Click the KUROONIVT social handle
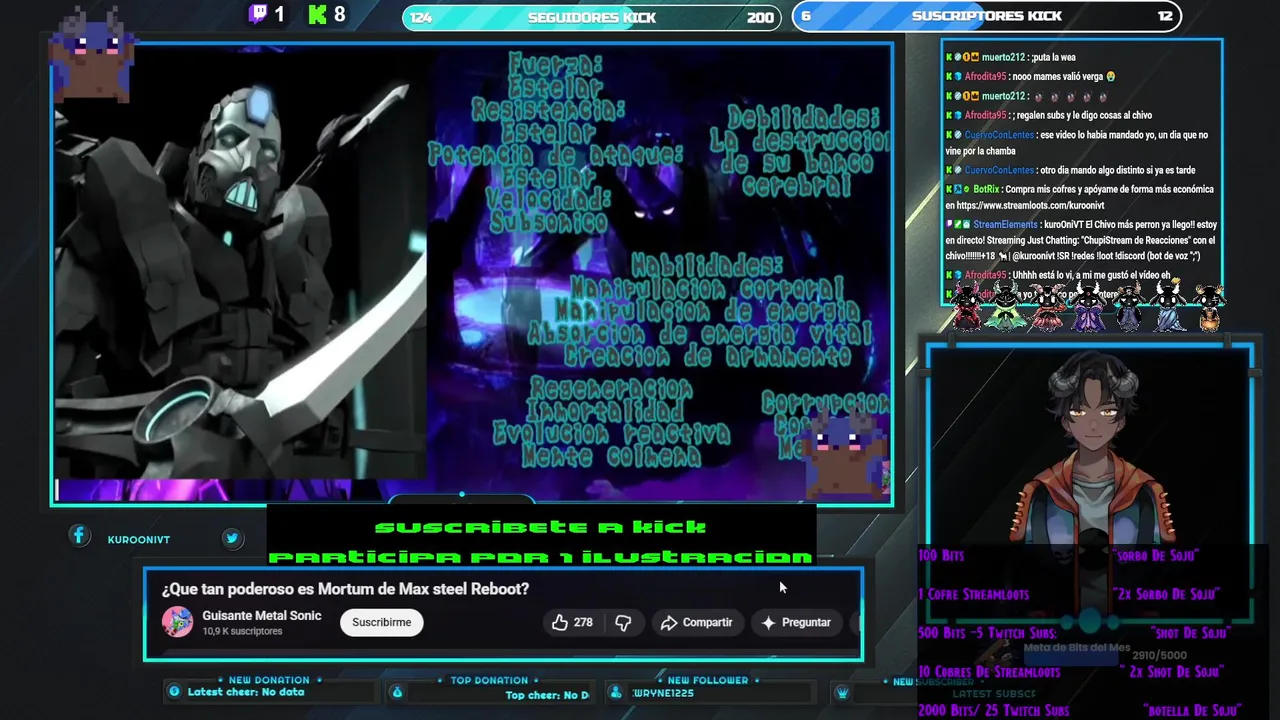The width and height of the screenshot is (1280, 720). [139, 539]
